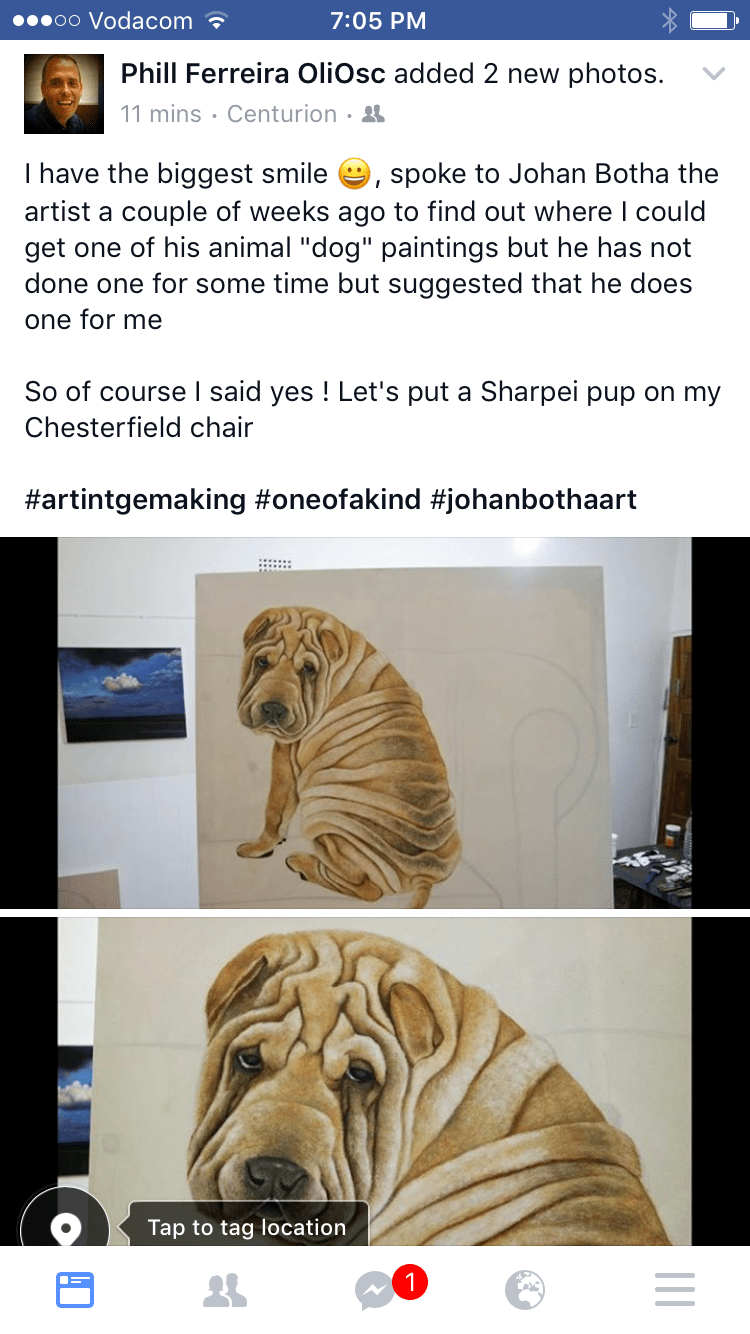Screen dimensions: 750x1334
Task: Open the News Feed tab icon
Action: (x=75, y=1289)
